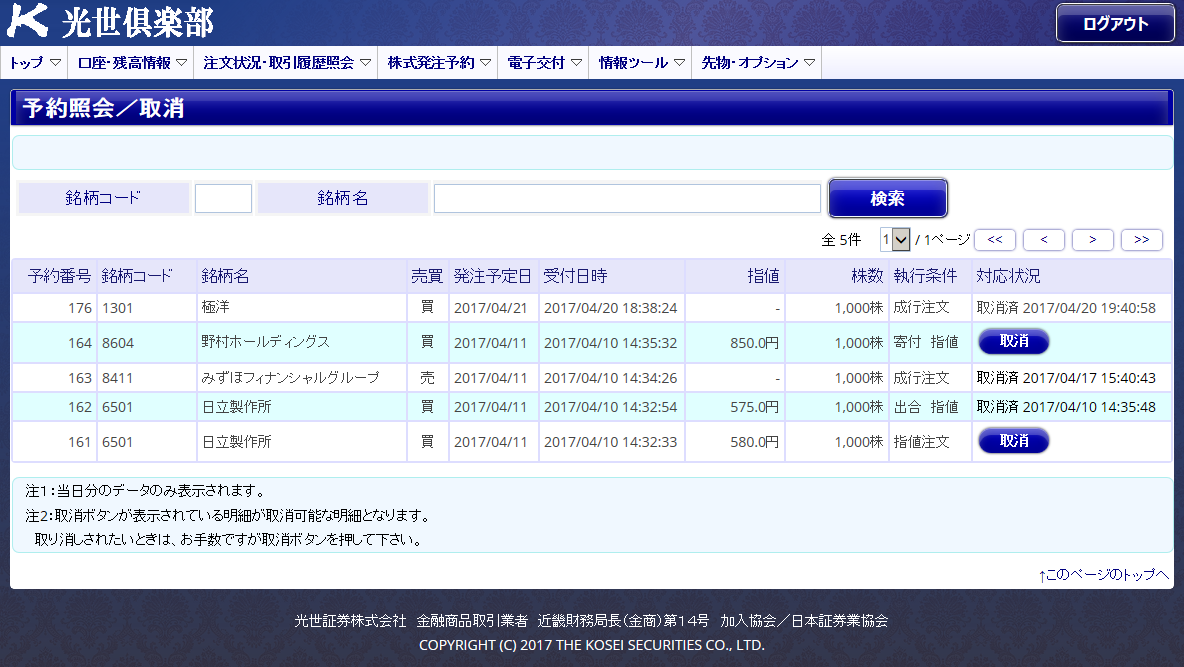Cancel reservation 161 日立製作所 with 取消
This screenshot has height=667, width=1184.
point(1013,441)
